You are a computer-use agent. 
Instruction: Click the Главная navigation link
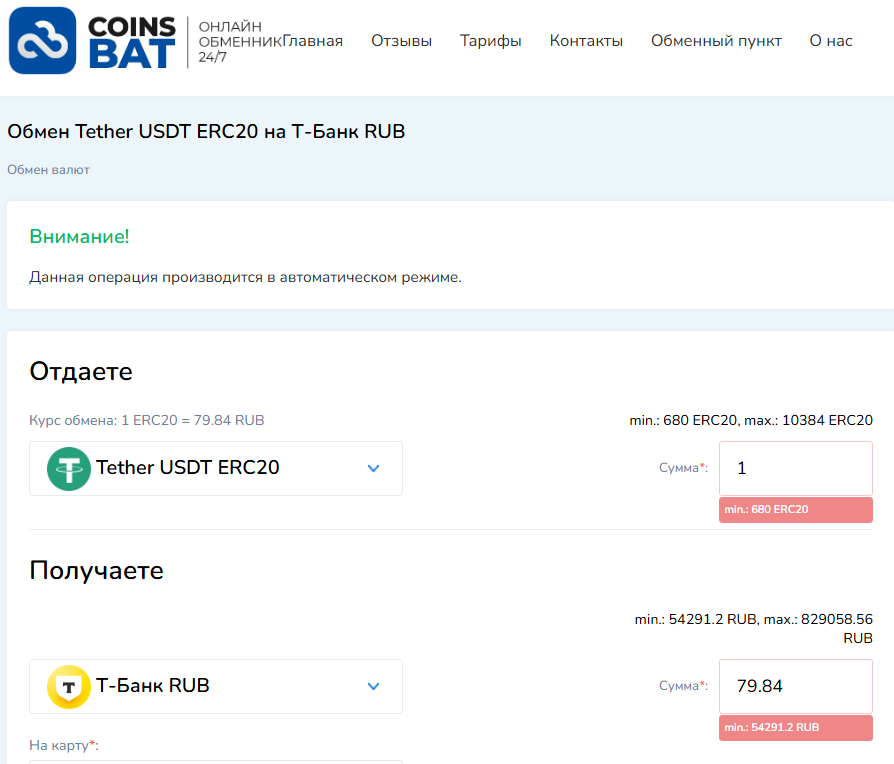[x=313, y=42]
